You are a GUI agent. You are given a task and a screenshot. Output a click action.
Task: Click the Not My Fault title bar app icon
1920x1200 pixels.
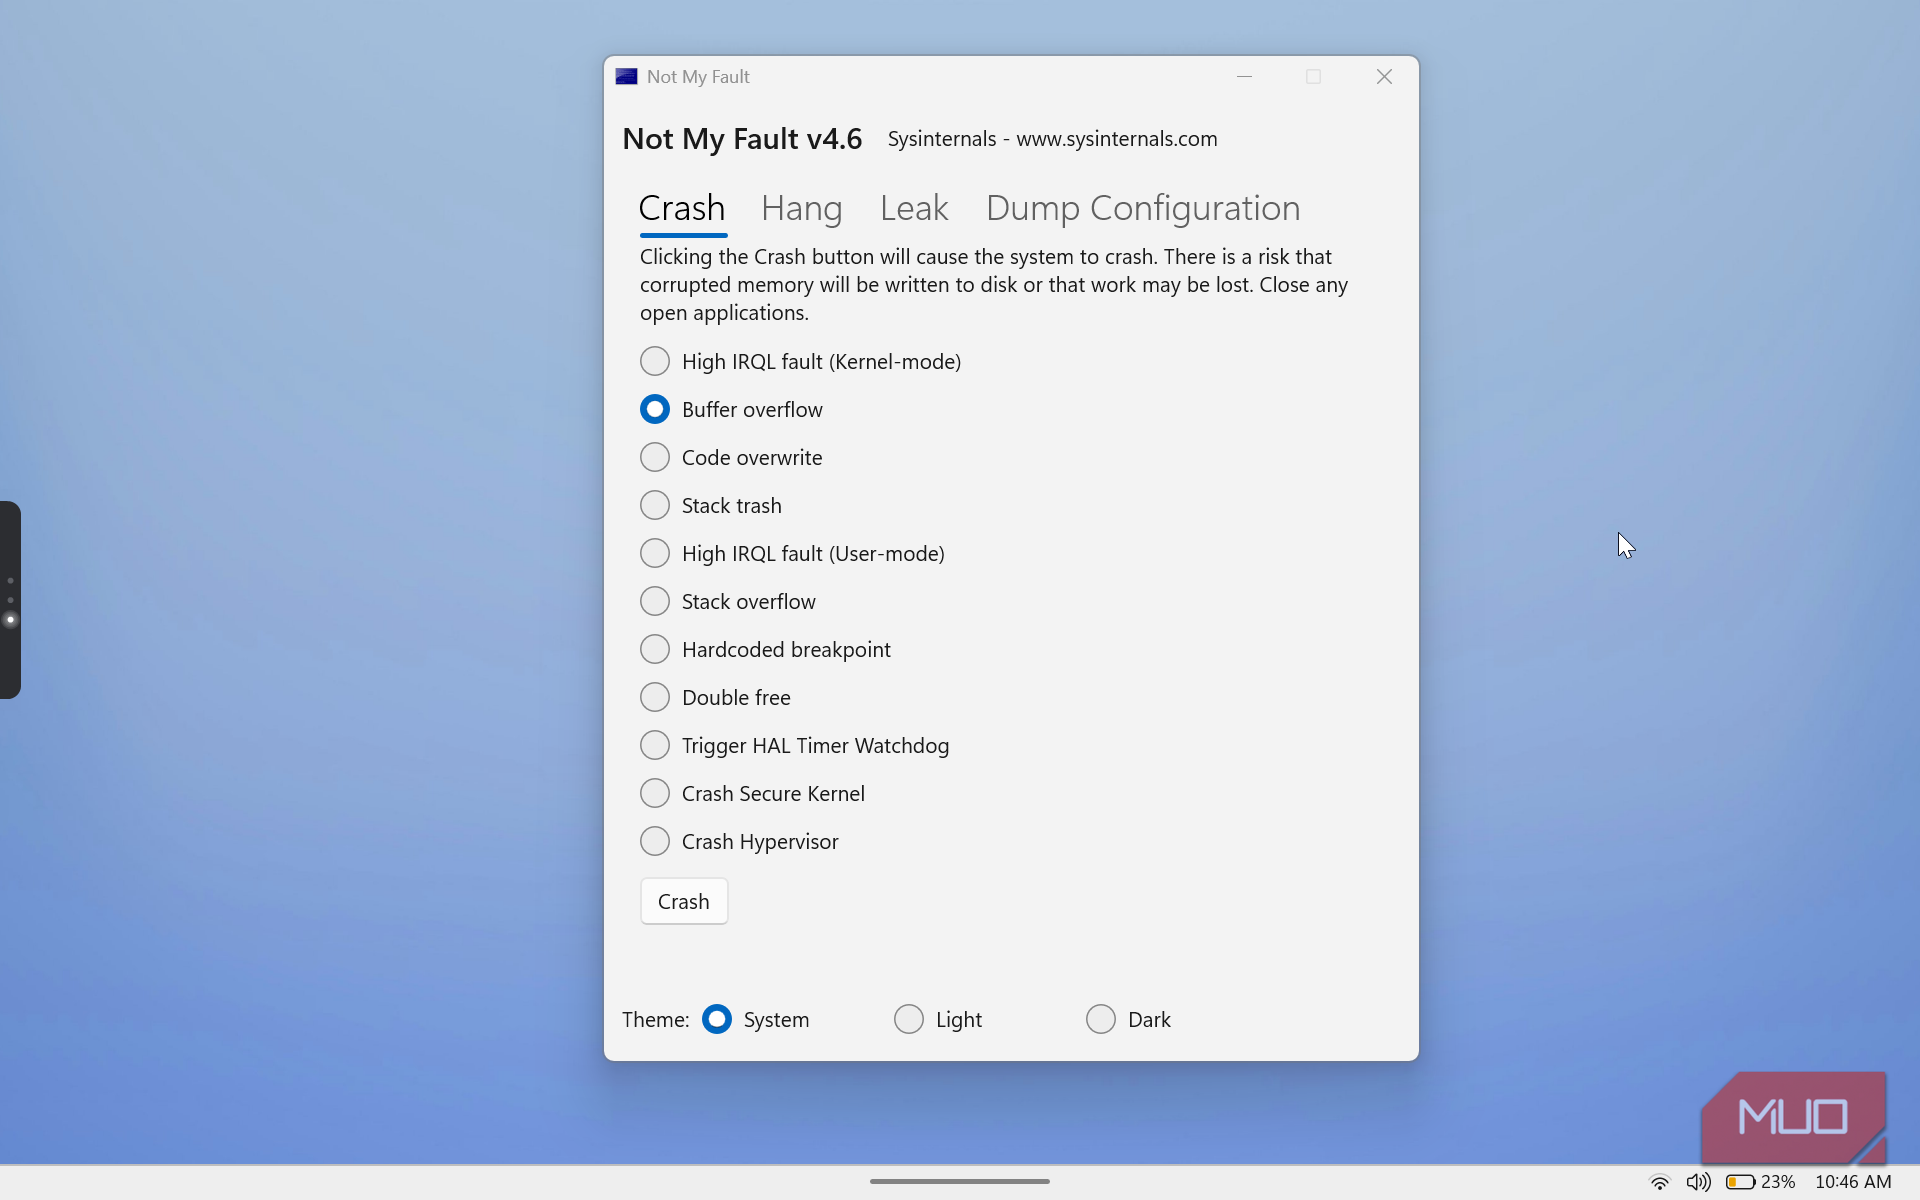click(627, 77)
